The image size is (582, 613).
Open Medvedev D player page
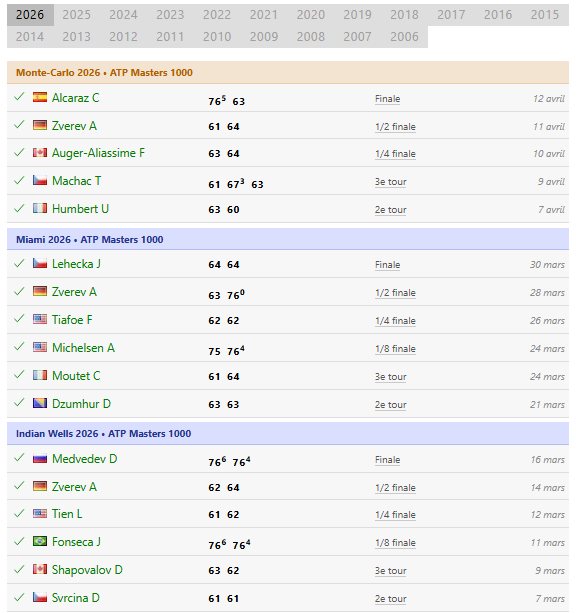[84, 459]
